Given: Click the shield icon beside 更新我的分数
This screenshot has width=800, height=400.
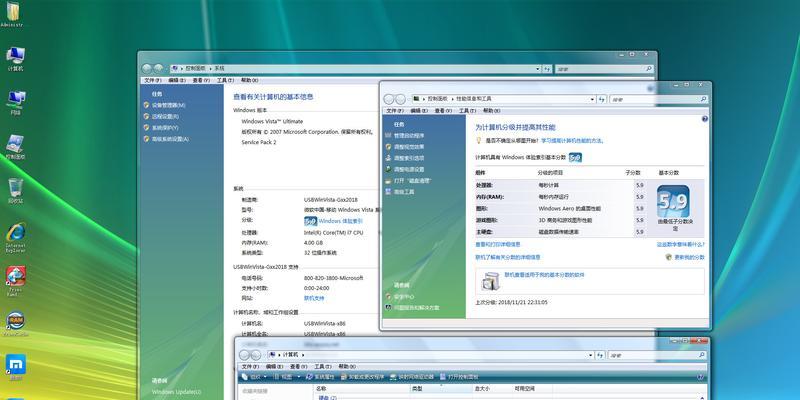Looking at the screenshot, I should [x=669, y=257].
